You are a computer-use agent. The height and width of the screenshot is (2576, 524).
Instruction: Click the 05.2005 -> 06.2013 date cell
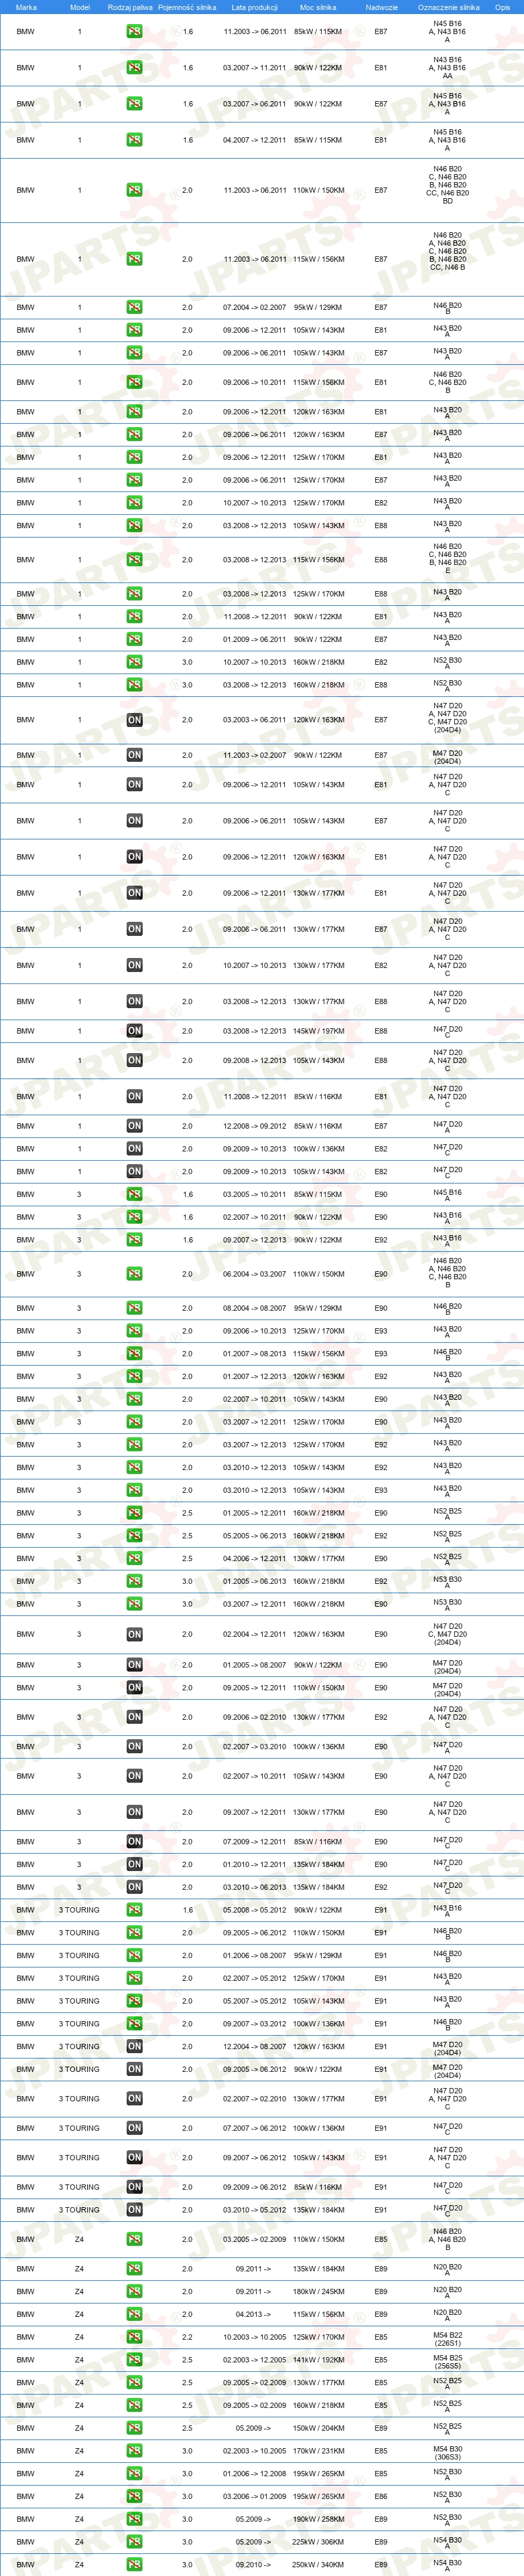point(255,1536)
